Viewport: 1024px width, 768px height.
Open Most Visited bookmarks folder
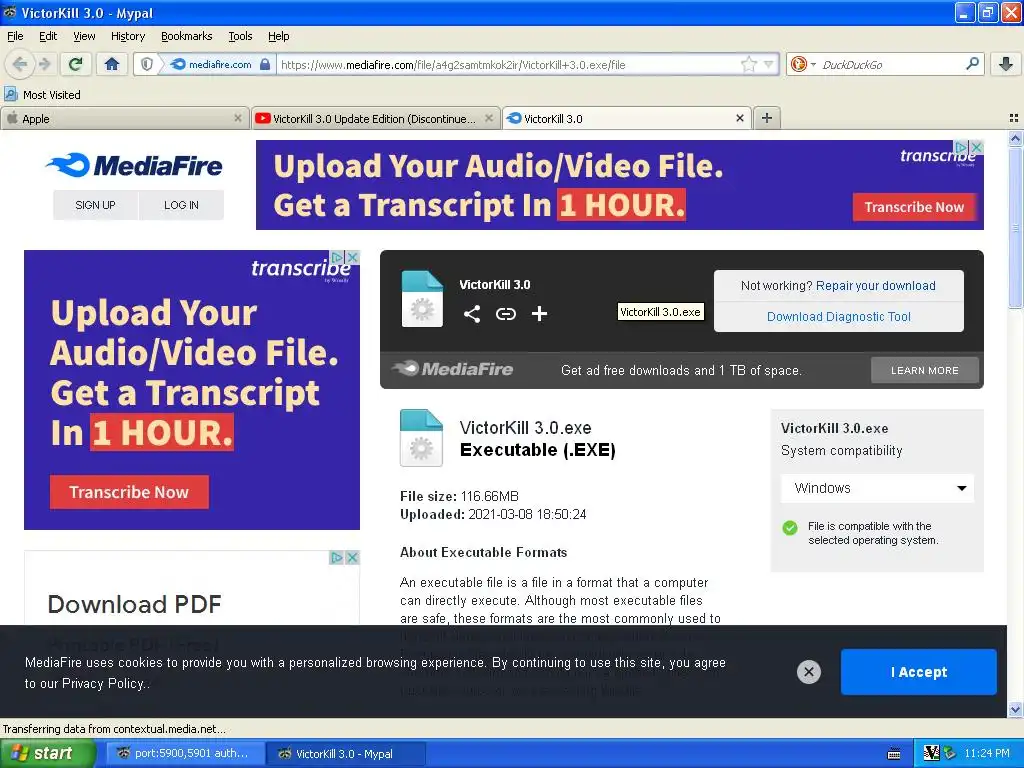coord(43,95)
